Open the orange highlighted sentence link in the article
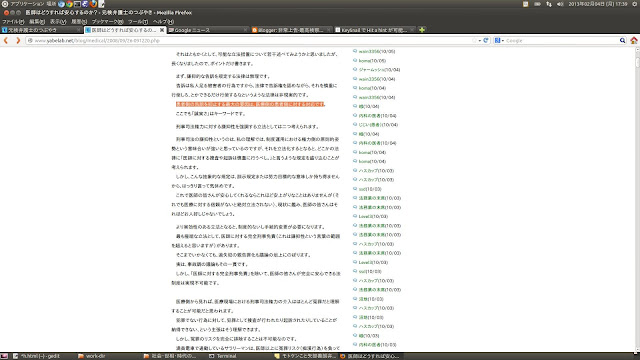 (250, 104)
